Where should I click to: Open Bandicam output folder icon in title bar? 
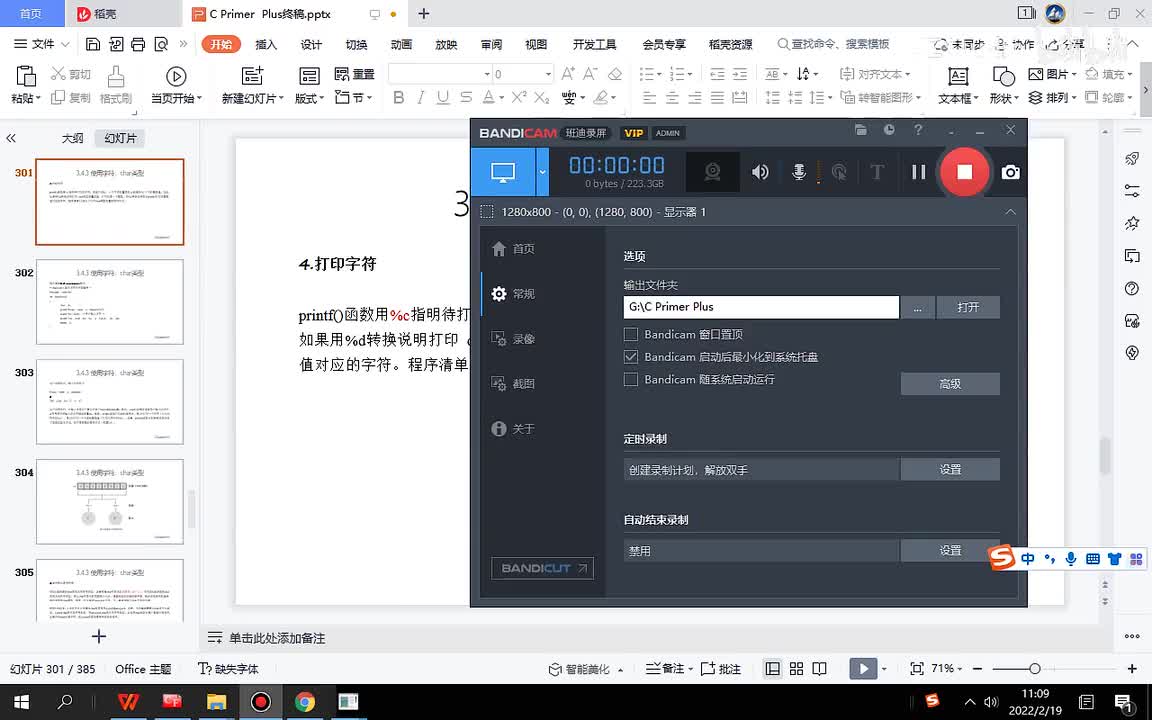pyautogui.click(x=861, y=130)
